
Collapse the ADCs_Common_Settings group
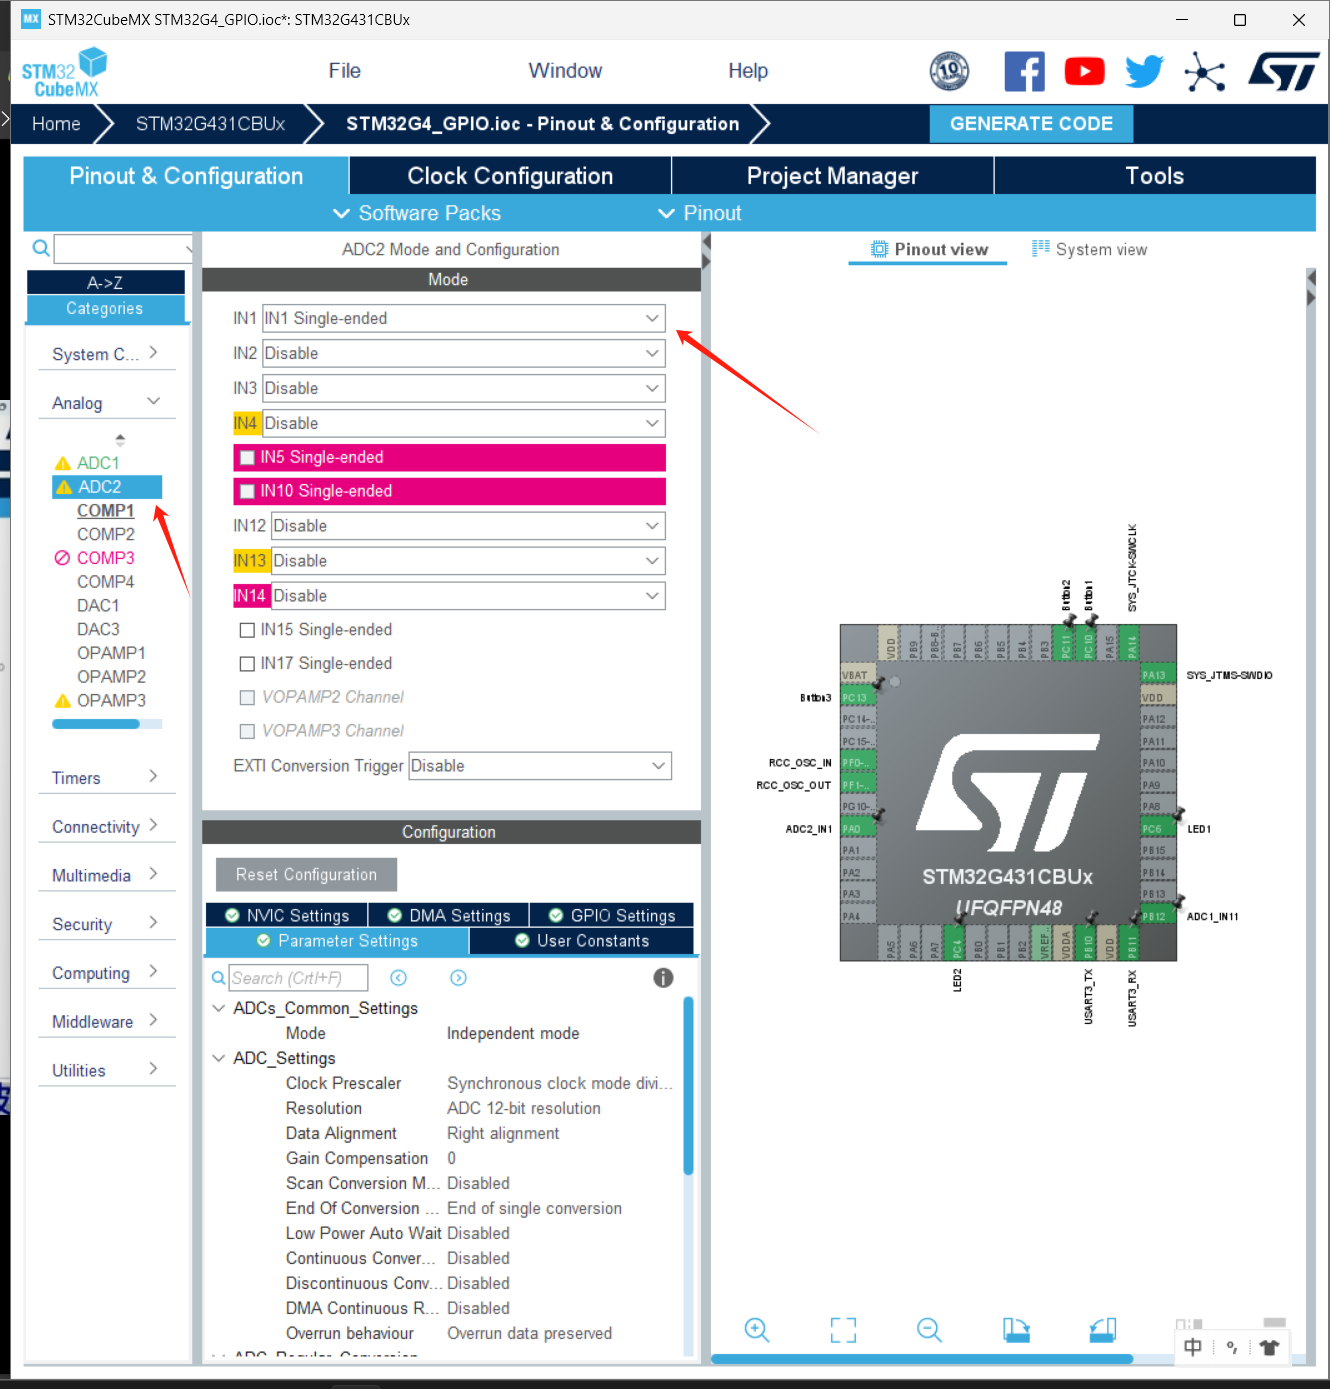pos(219,1008)
